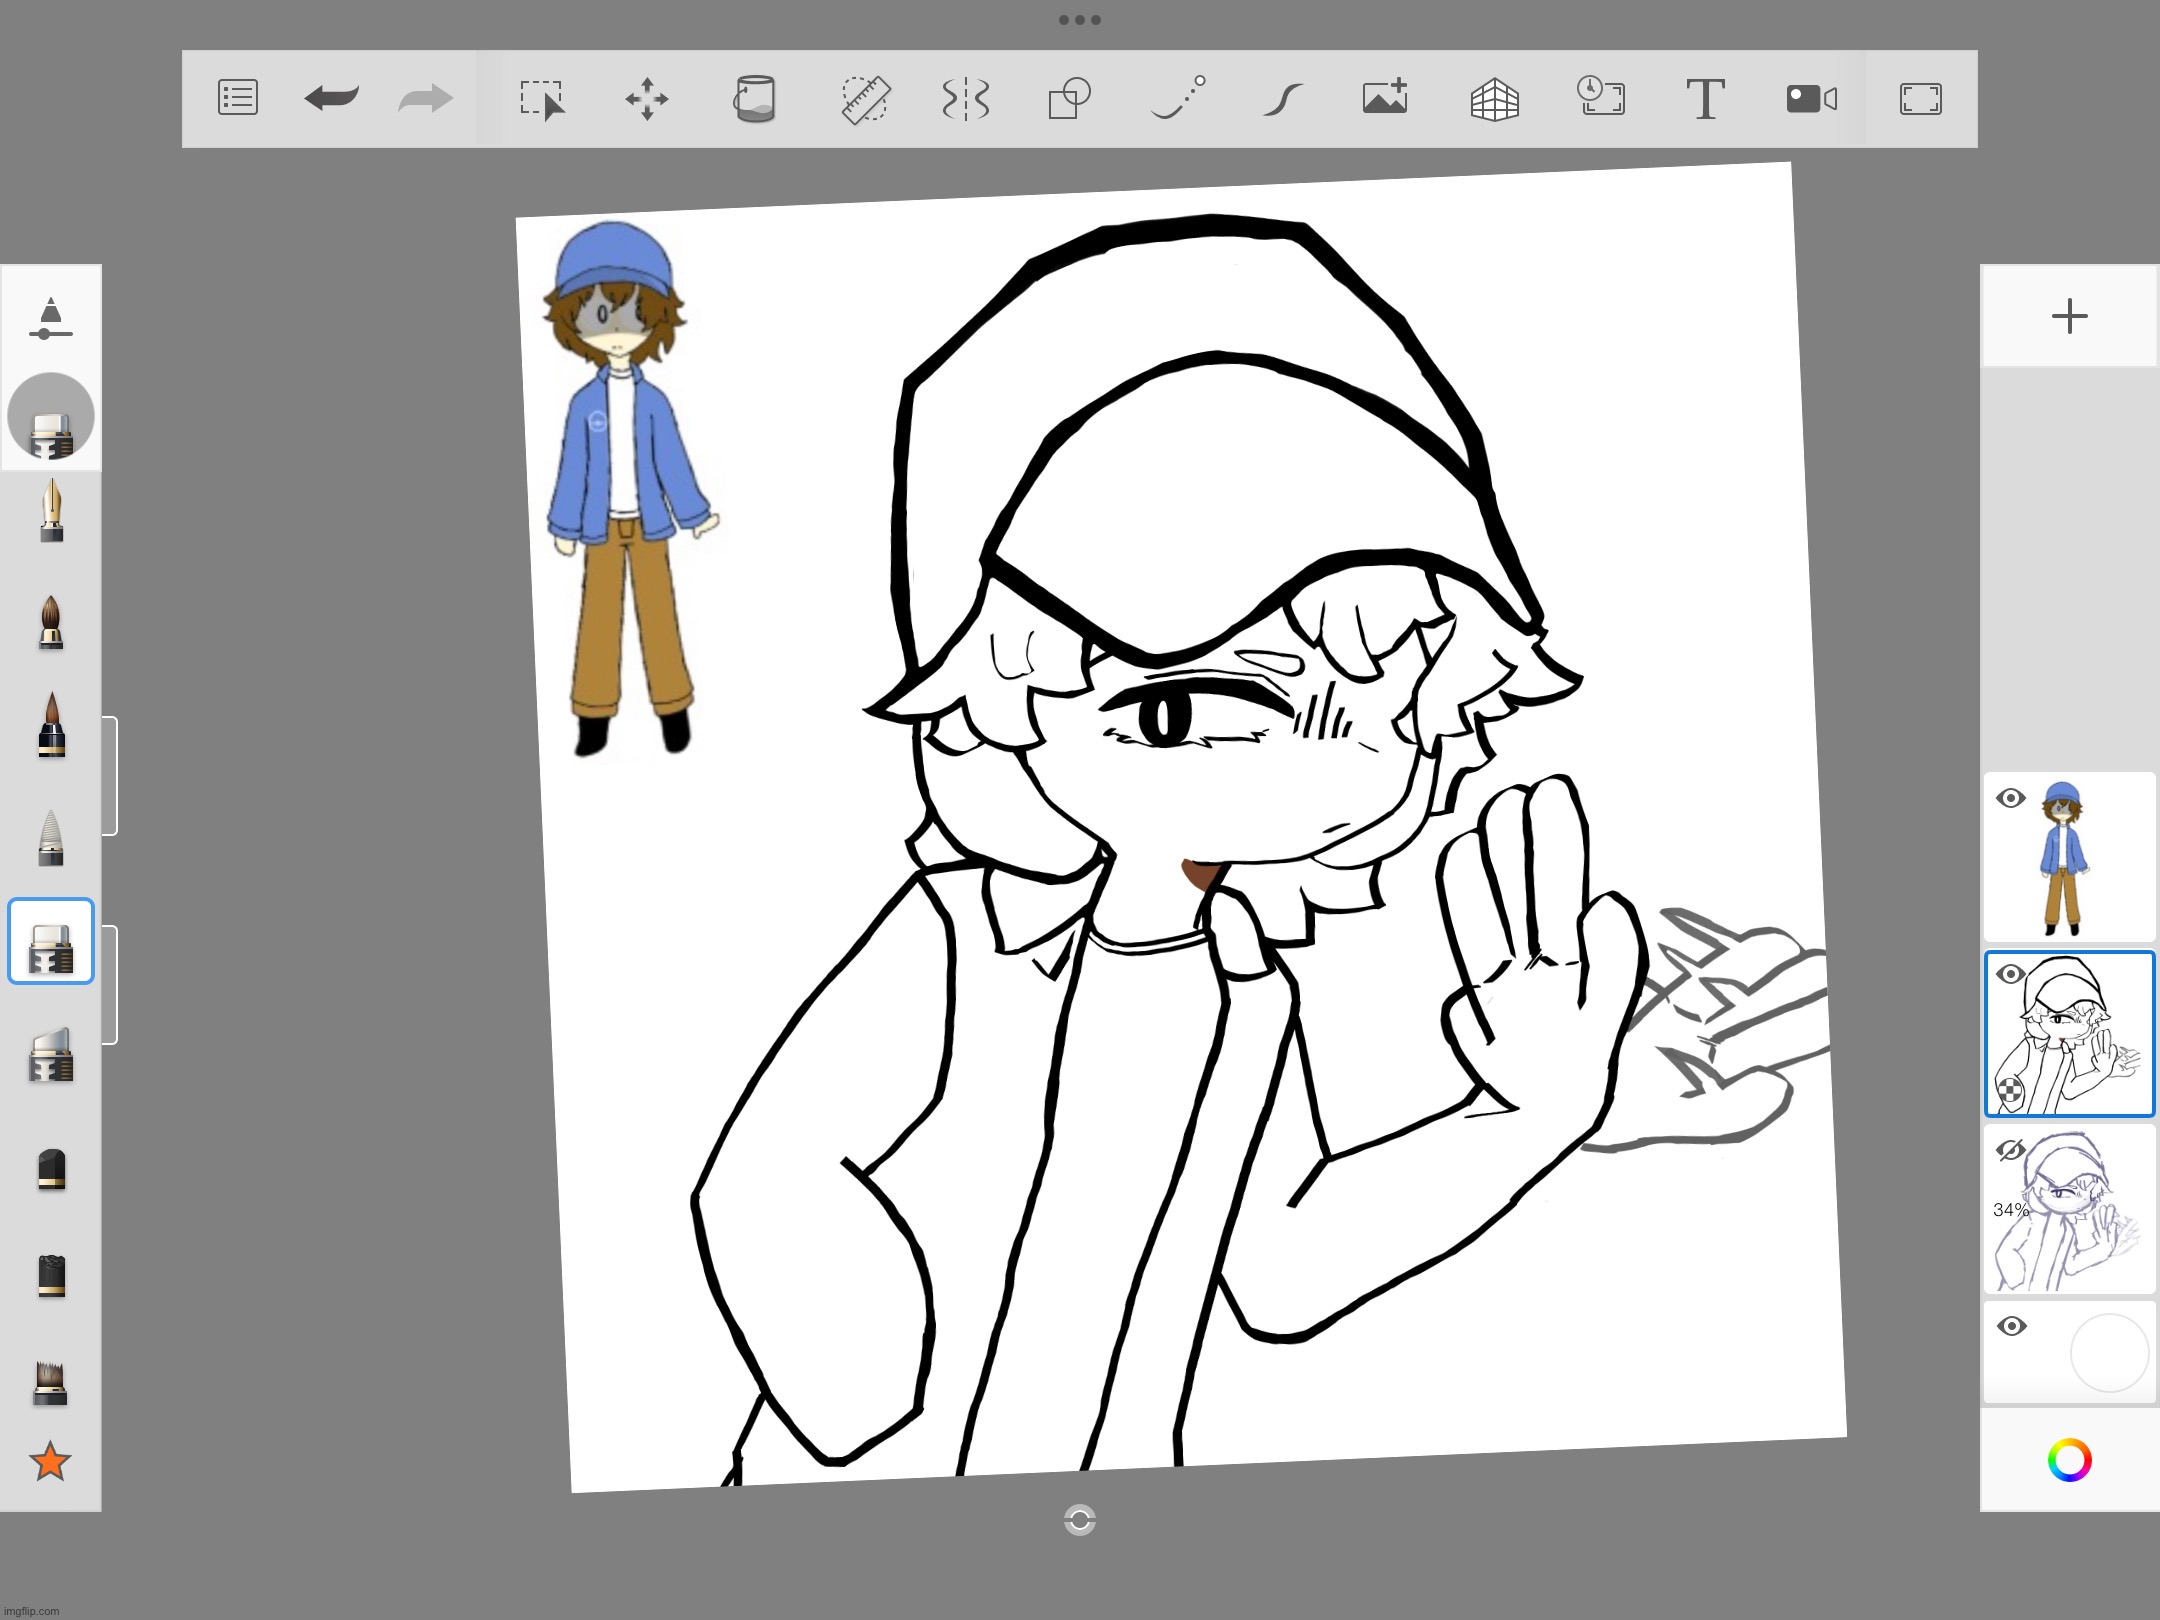Import an image with Add Image
2160x1620 pixels.
(1386, 97)
